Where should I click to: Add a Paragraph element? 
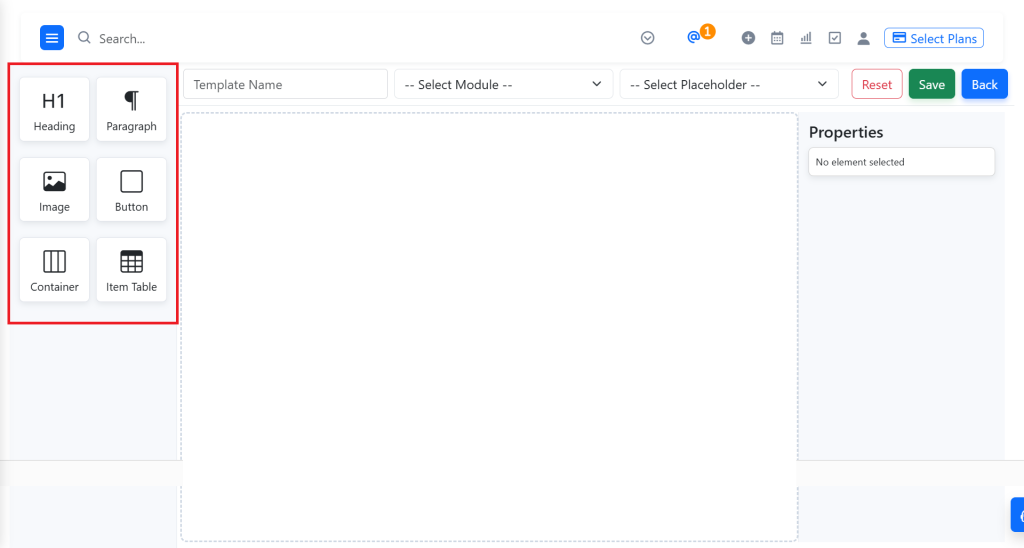(131, 109)
